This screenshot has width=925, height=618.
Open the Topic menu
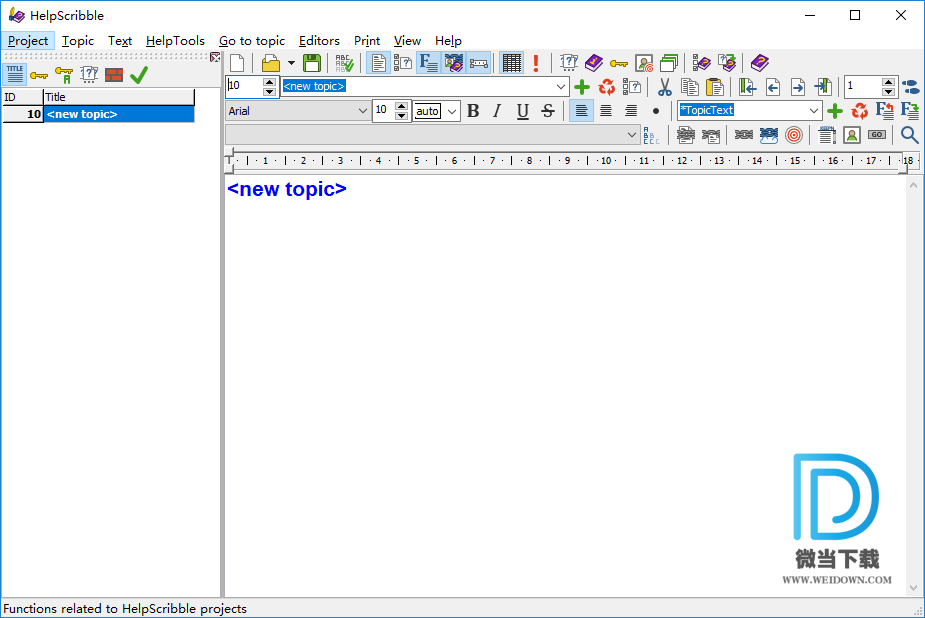(x=78, y=41)
